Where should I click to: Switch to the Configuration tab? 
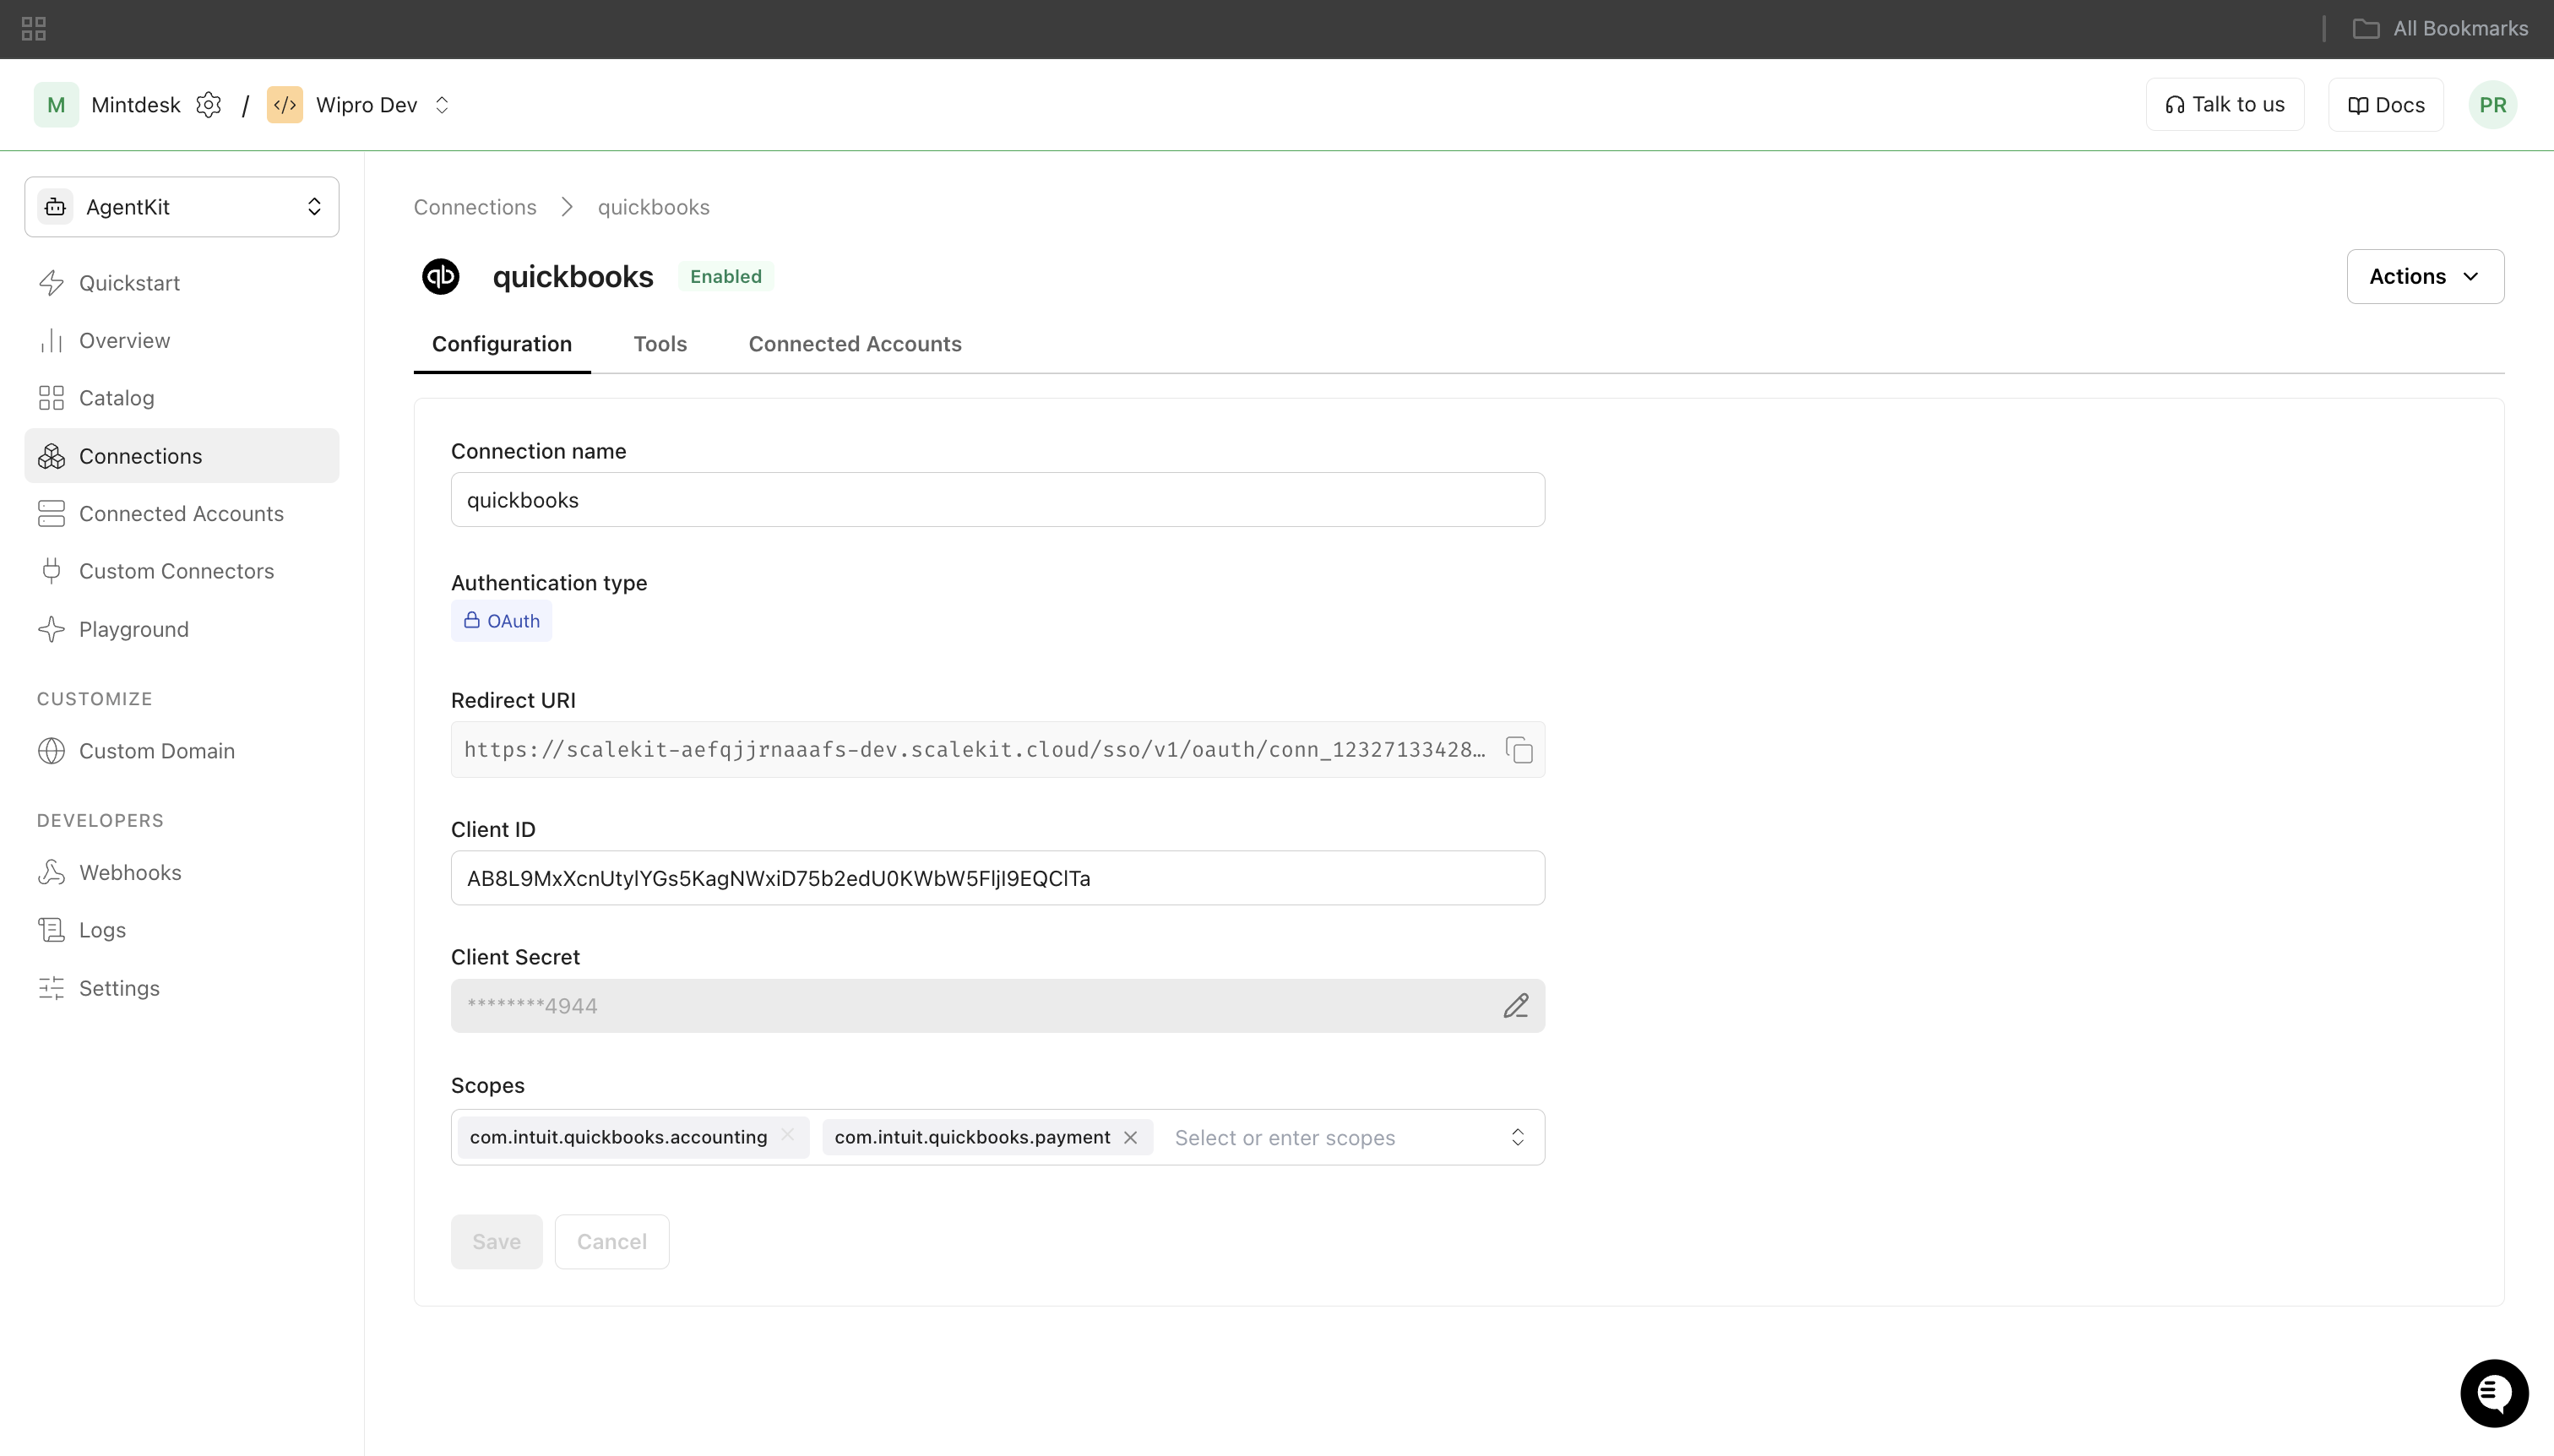[502, 344]
